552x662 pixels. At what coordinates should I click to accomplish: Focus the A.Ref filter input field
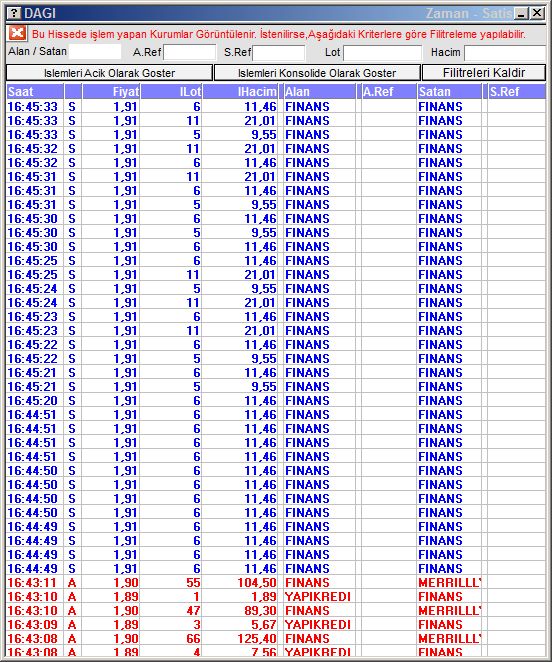190,52
